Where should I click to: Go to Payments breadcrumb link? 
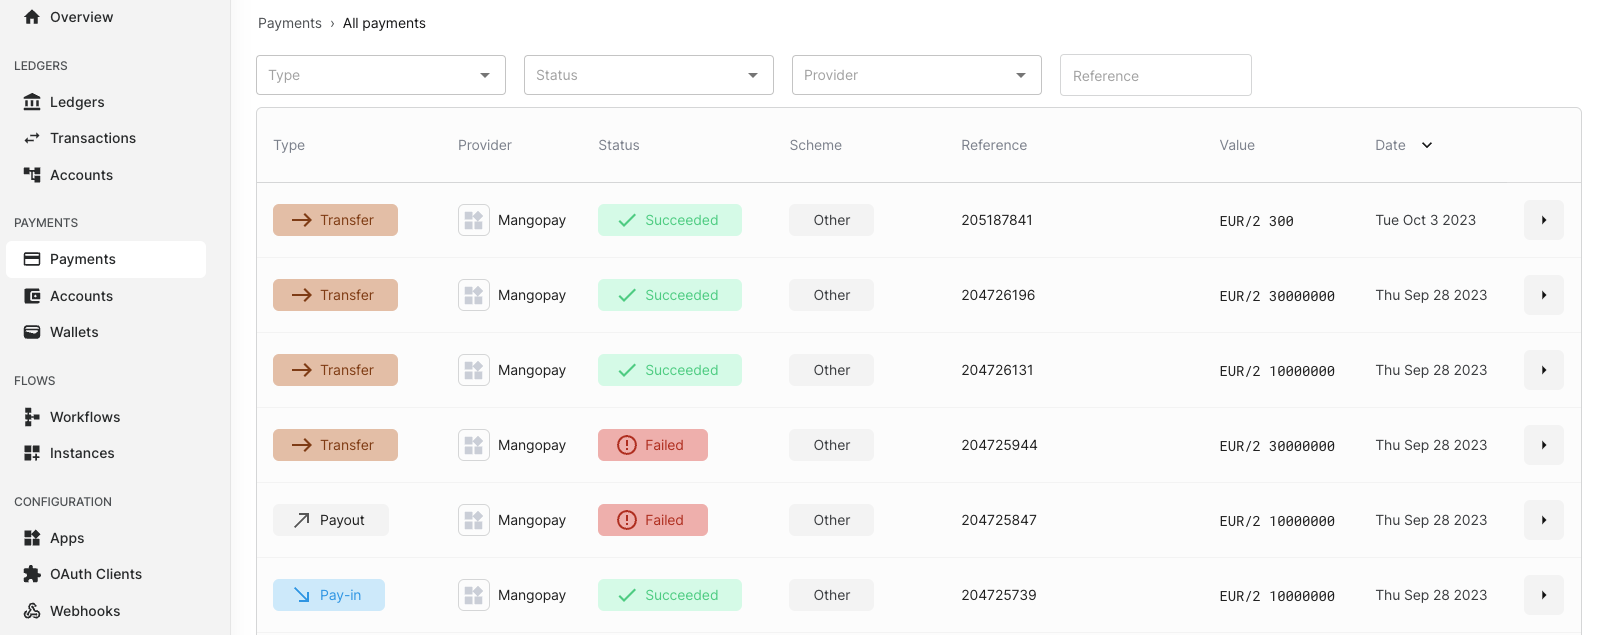290,23
